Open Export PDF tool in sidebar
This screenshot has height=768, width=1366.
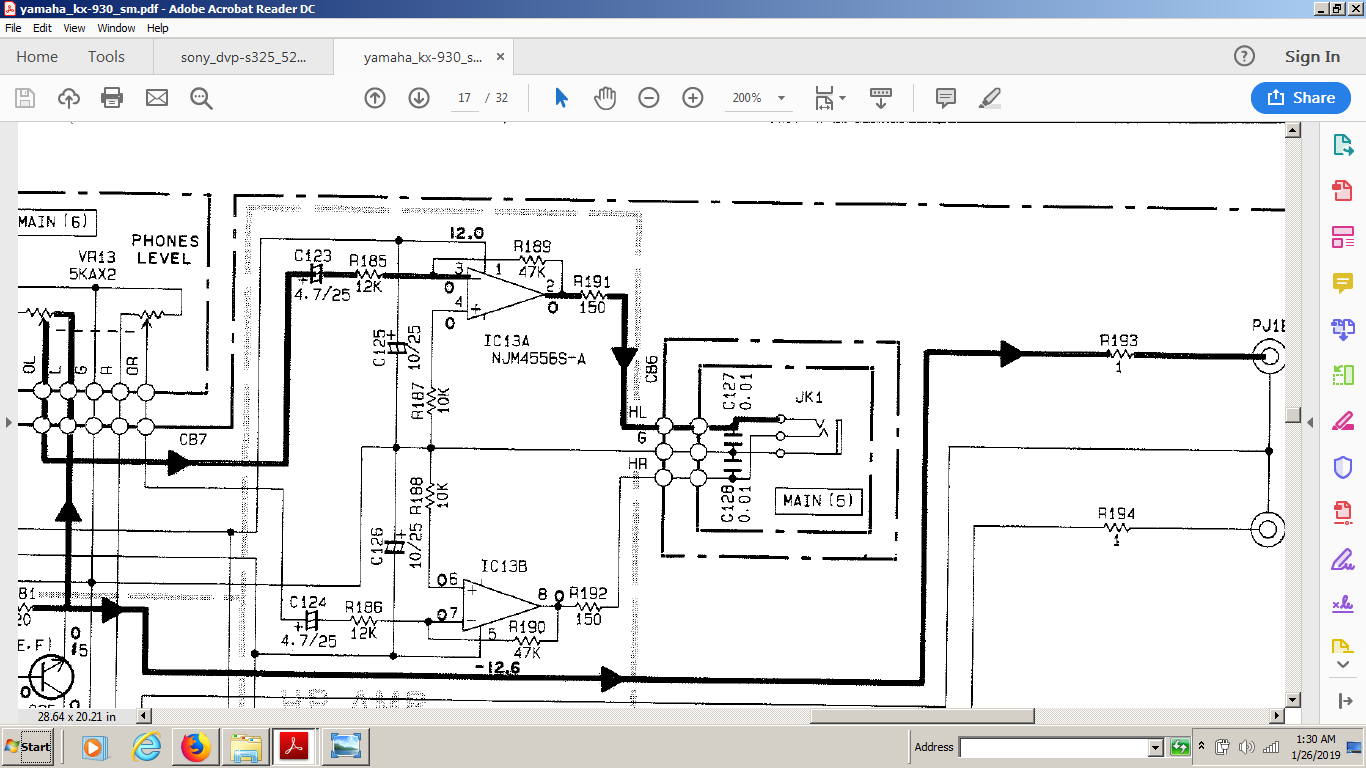click(x=1343, y=145)
